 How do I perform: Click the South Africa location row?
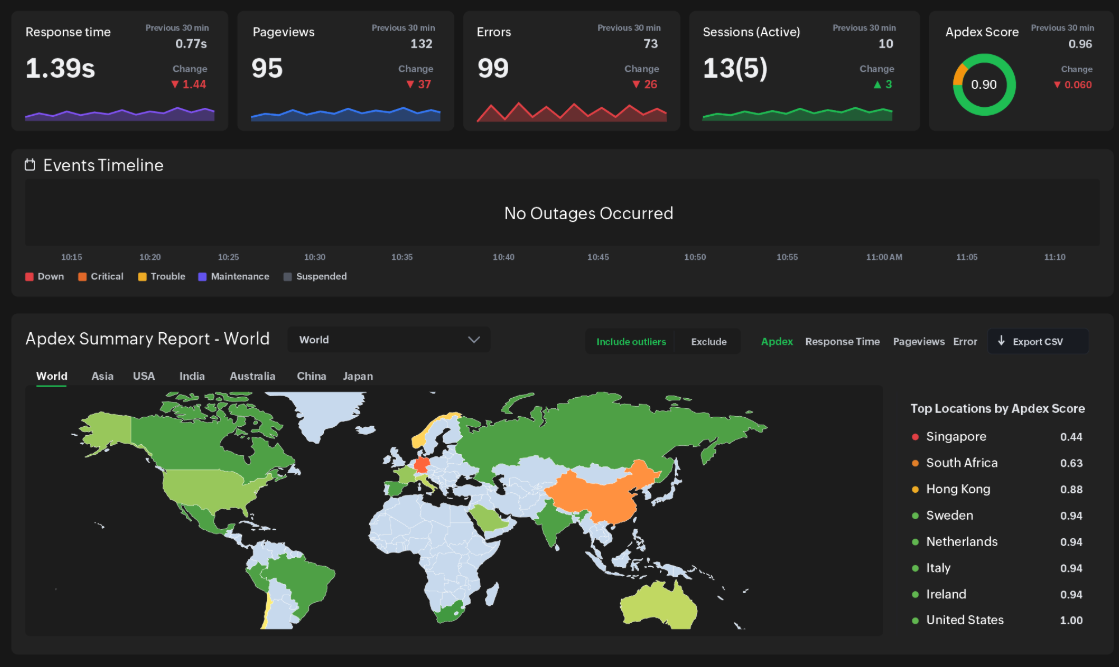coord(997,463)
